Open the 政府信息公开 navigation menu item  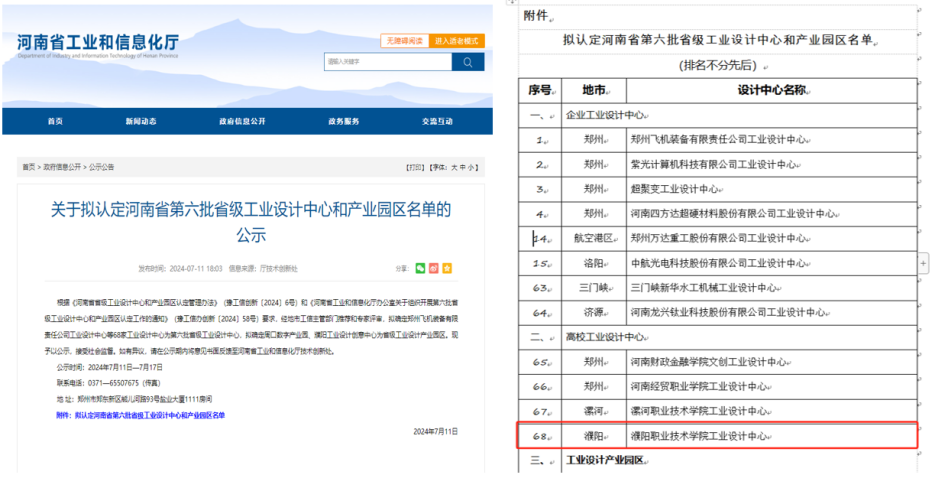(242, 121)
